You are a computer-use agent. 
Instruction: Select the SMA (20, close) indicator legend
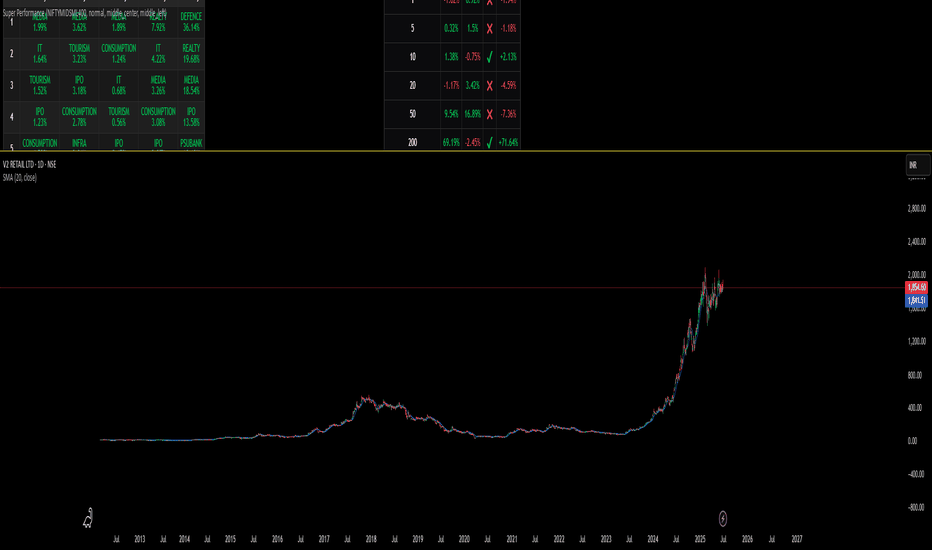click(x=20, y=178)
